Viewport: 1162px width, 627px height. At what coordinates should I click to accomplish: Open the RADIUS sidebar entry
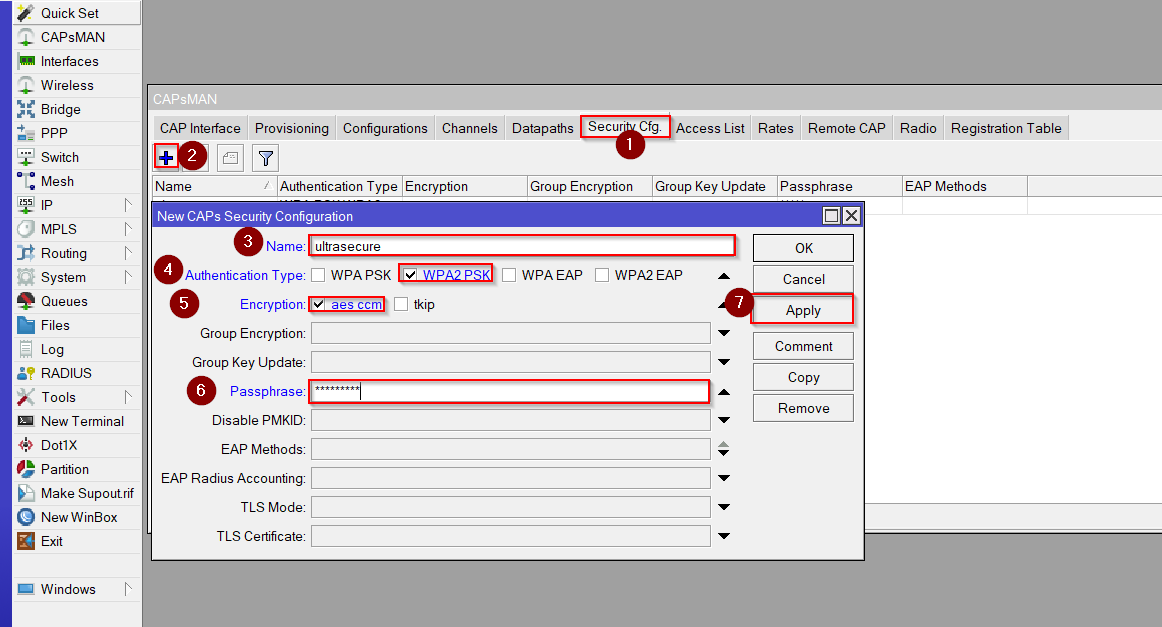(x=66, y=373)
